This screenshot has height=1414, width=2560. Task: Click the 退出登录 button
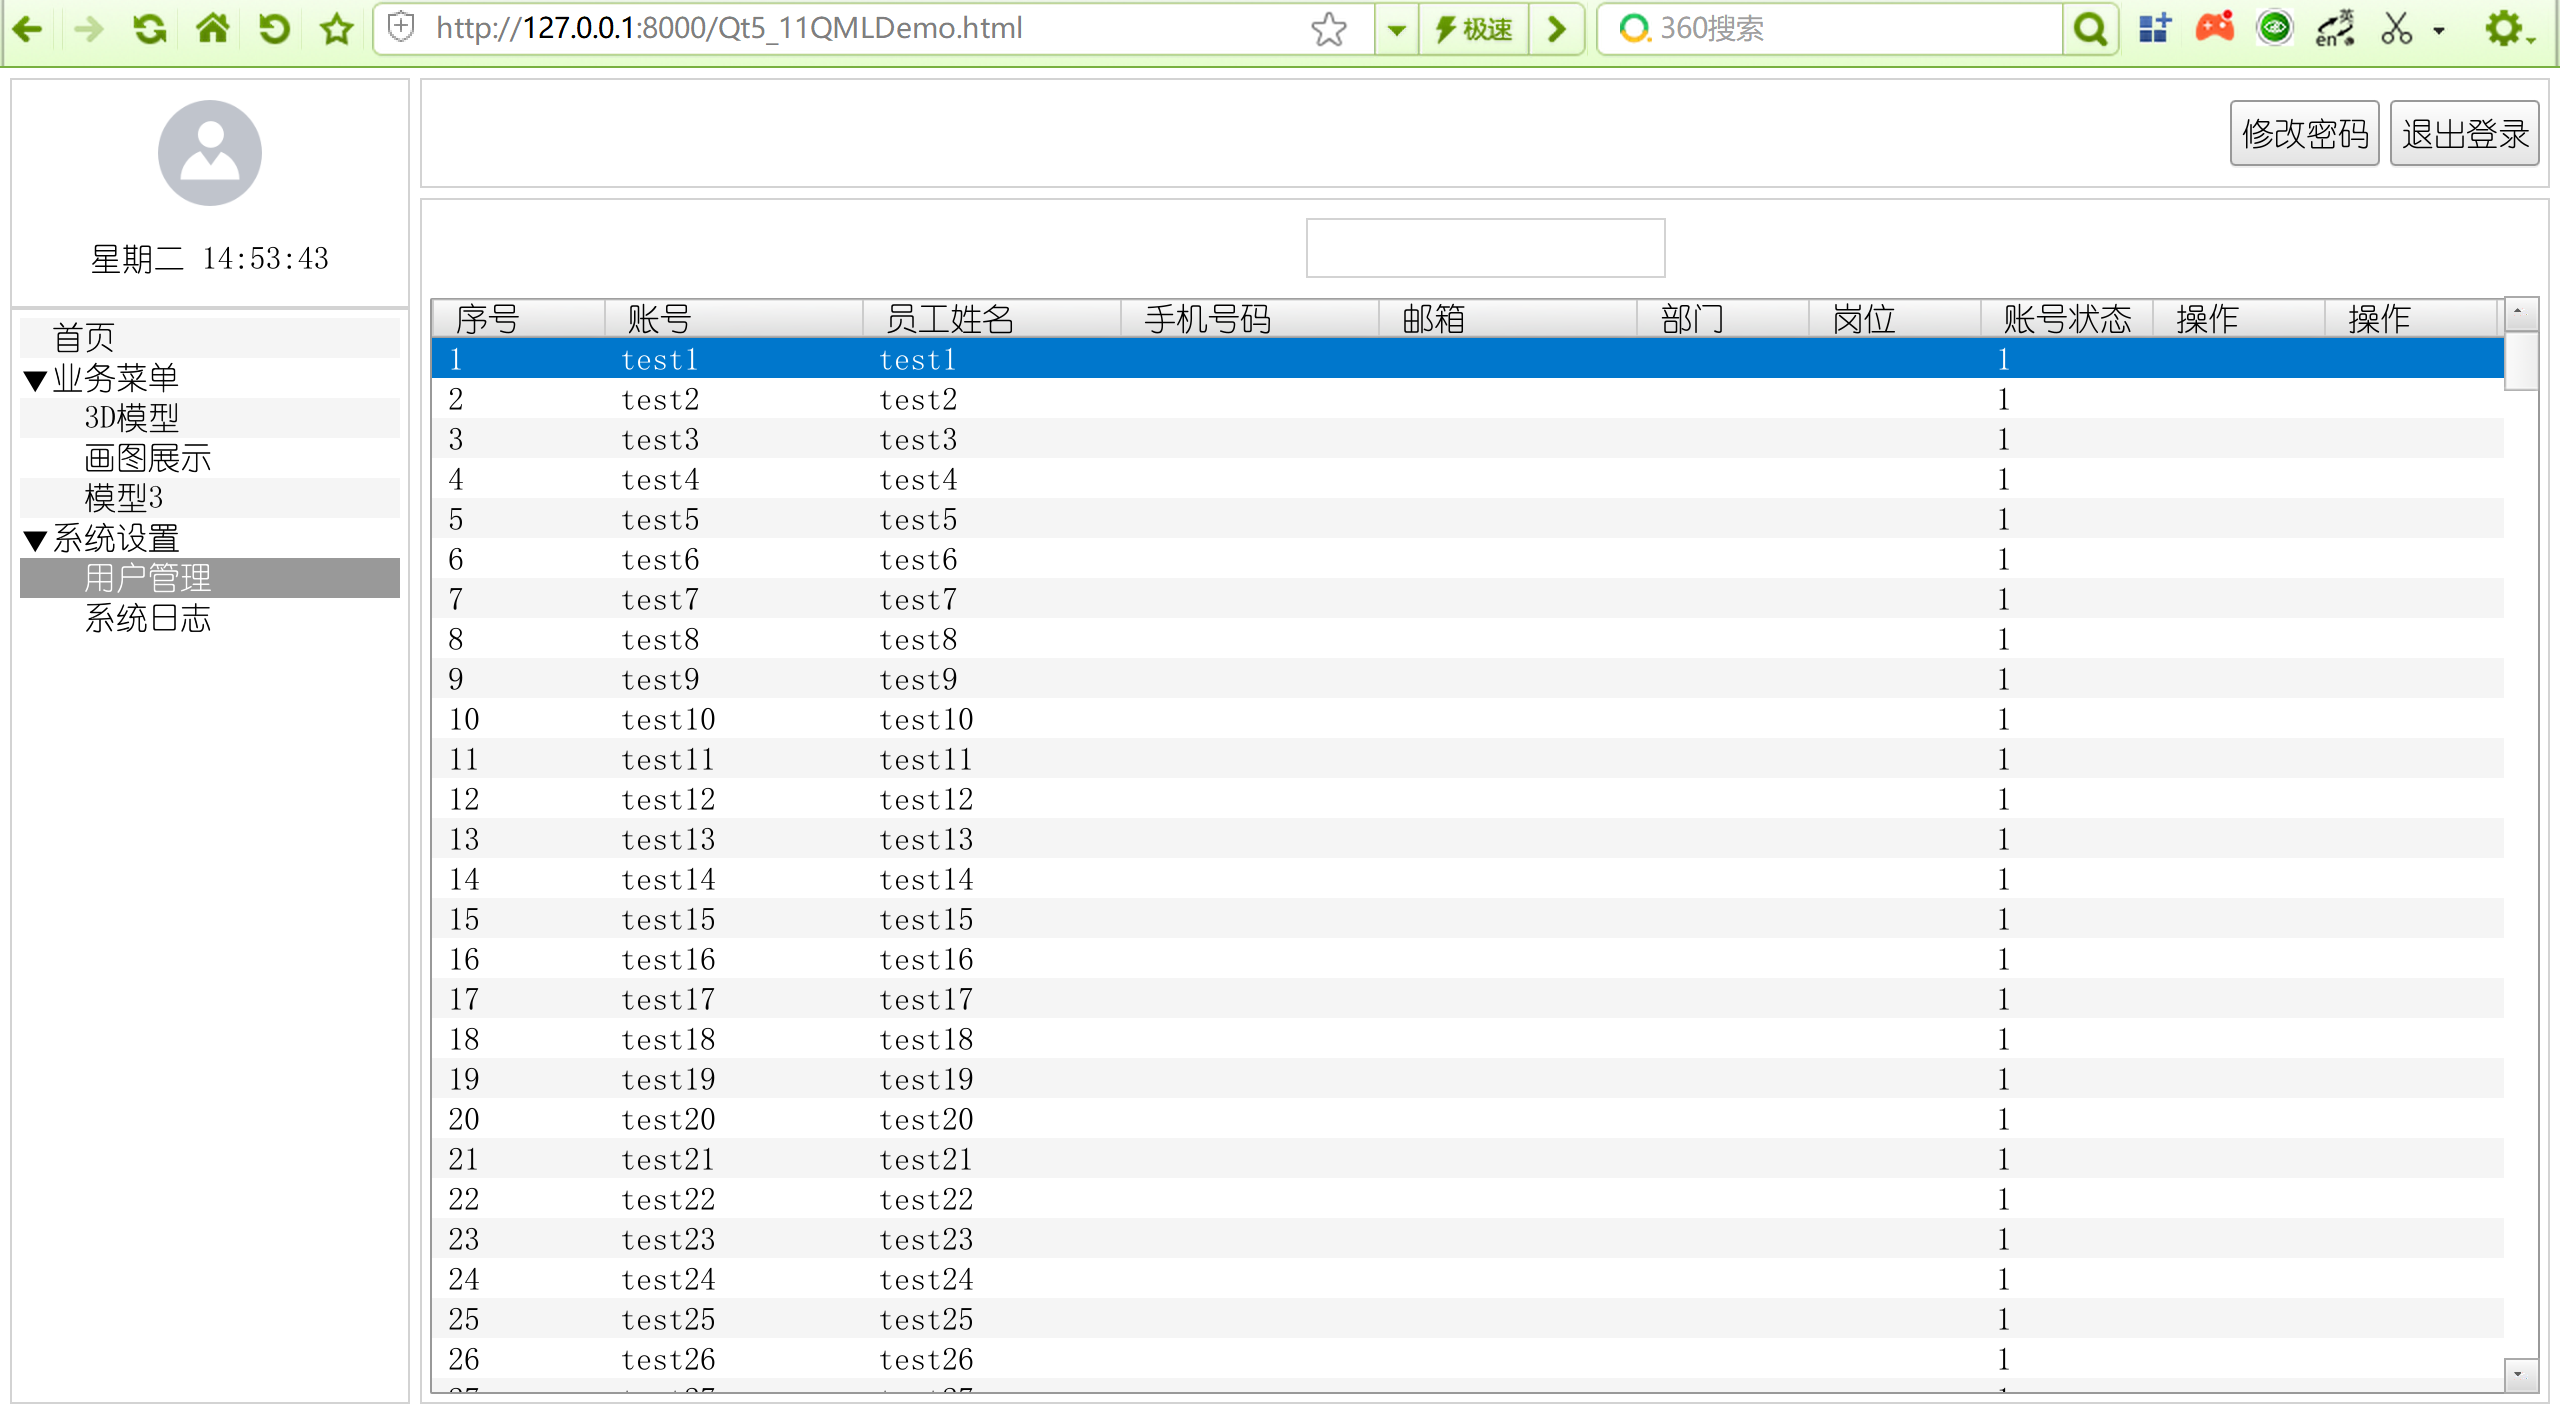pos(2464,133)
